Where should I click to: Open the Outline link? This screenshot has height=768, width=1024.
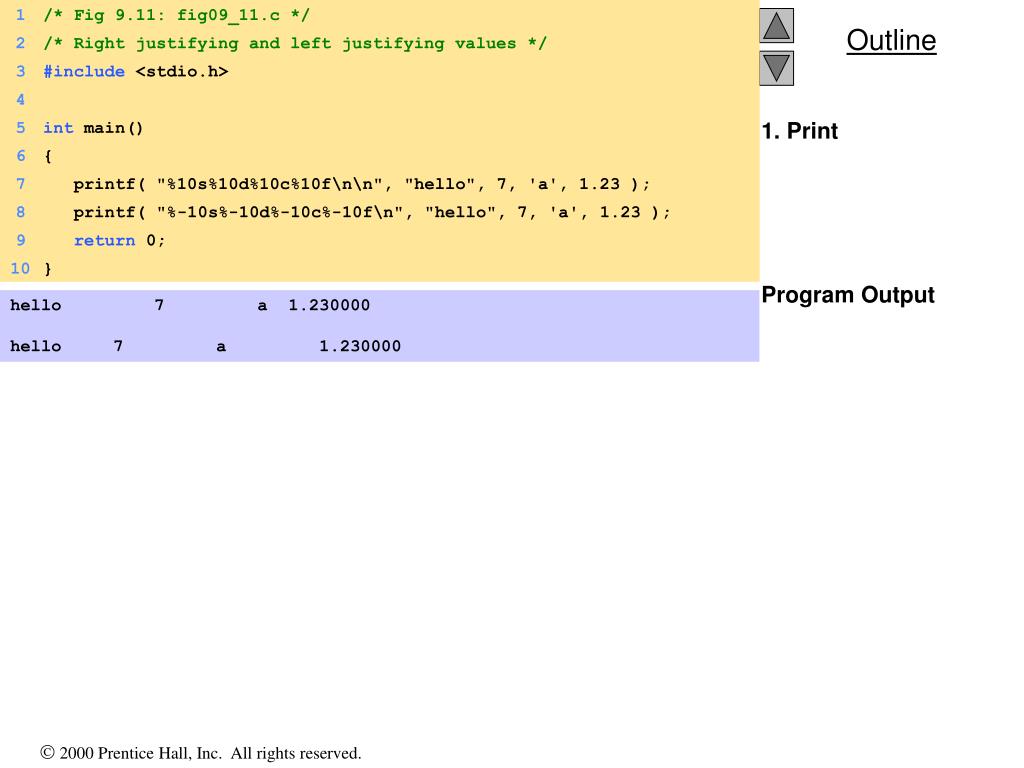click(x=891, y=40)
